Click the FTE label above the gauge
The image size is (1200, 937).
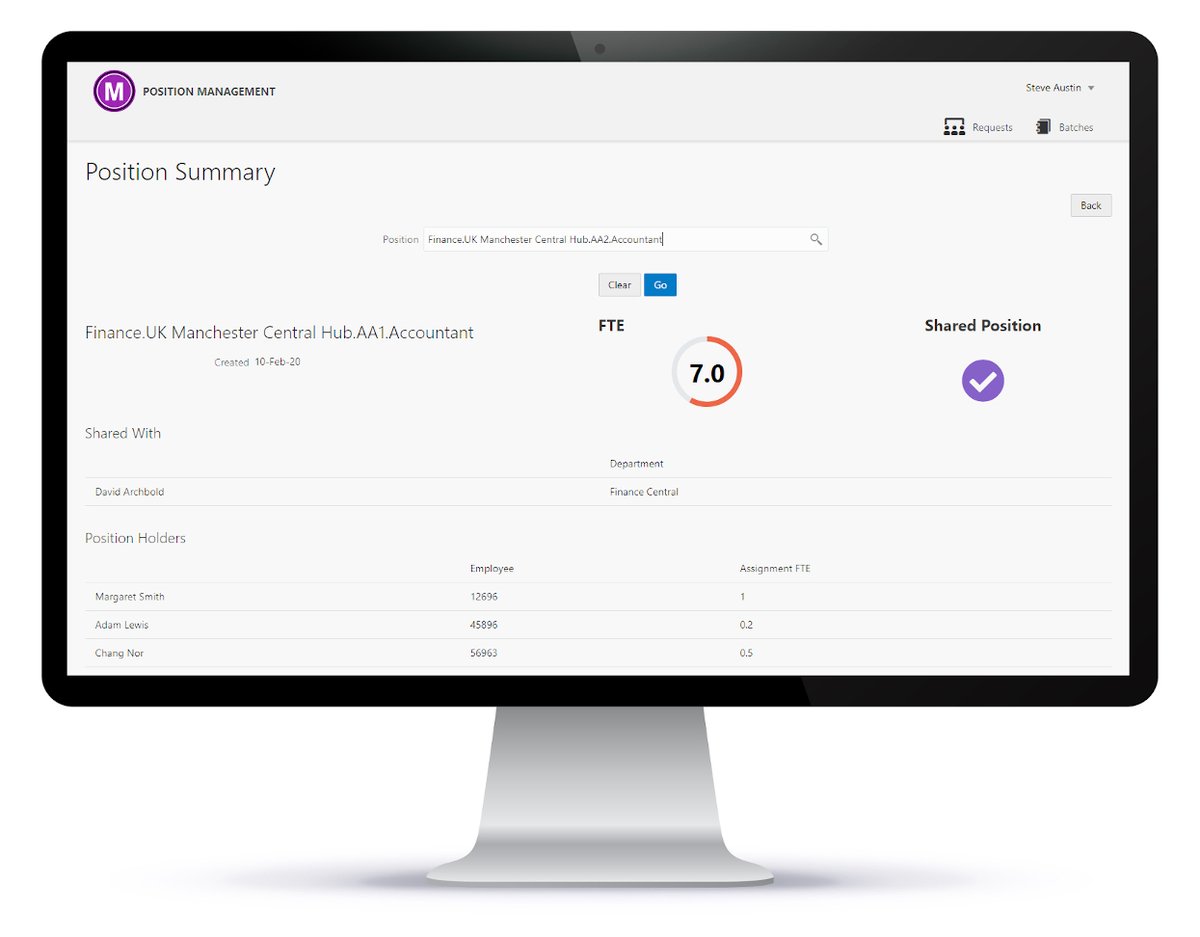pos(611,325)
